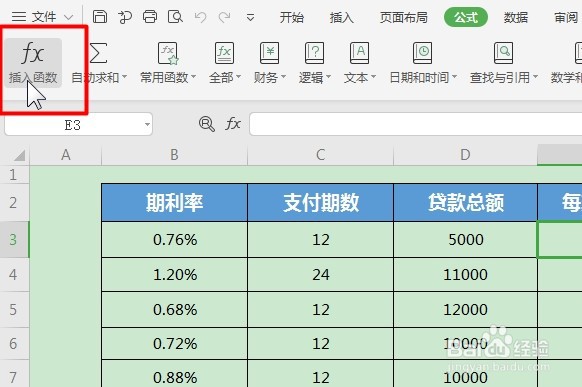
Task: Select column D header
Action: tap(465, 155)
